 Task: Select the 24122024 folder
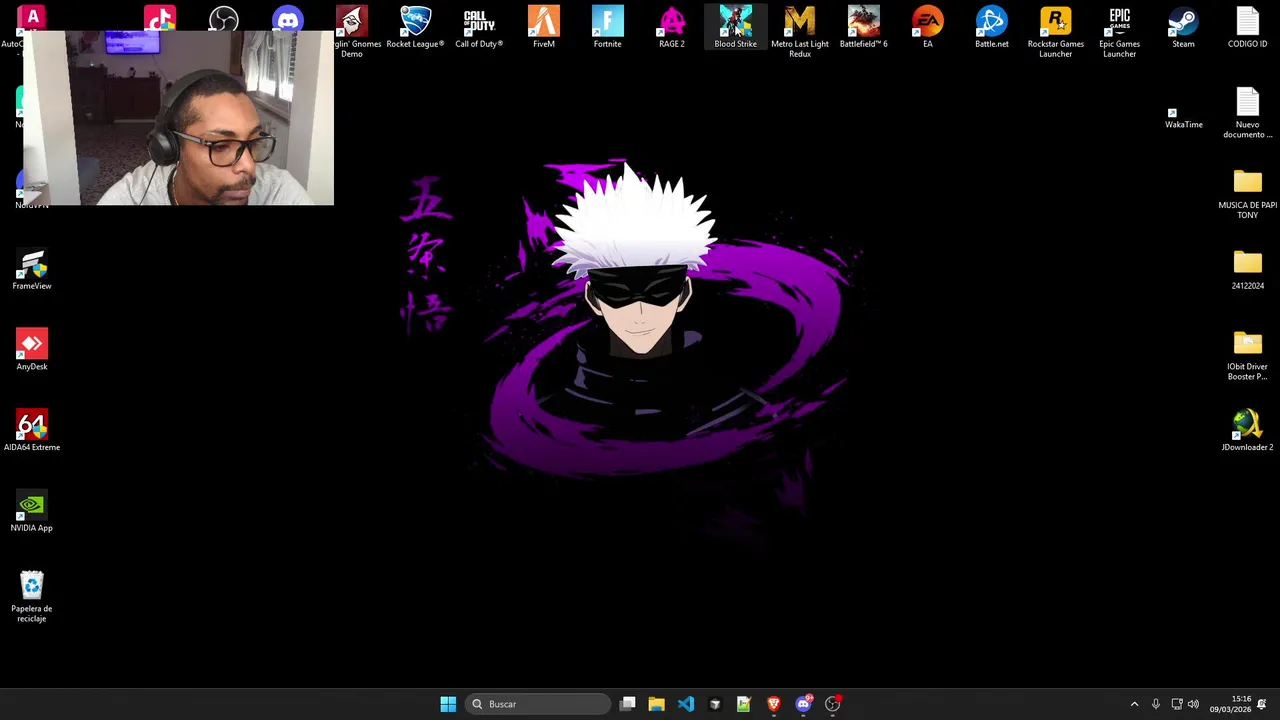pos(1248,270)
